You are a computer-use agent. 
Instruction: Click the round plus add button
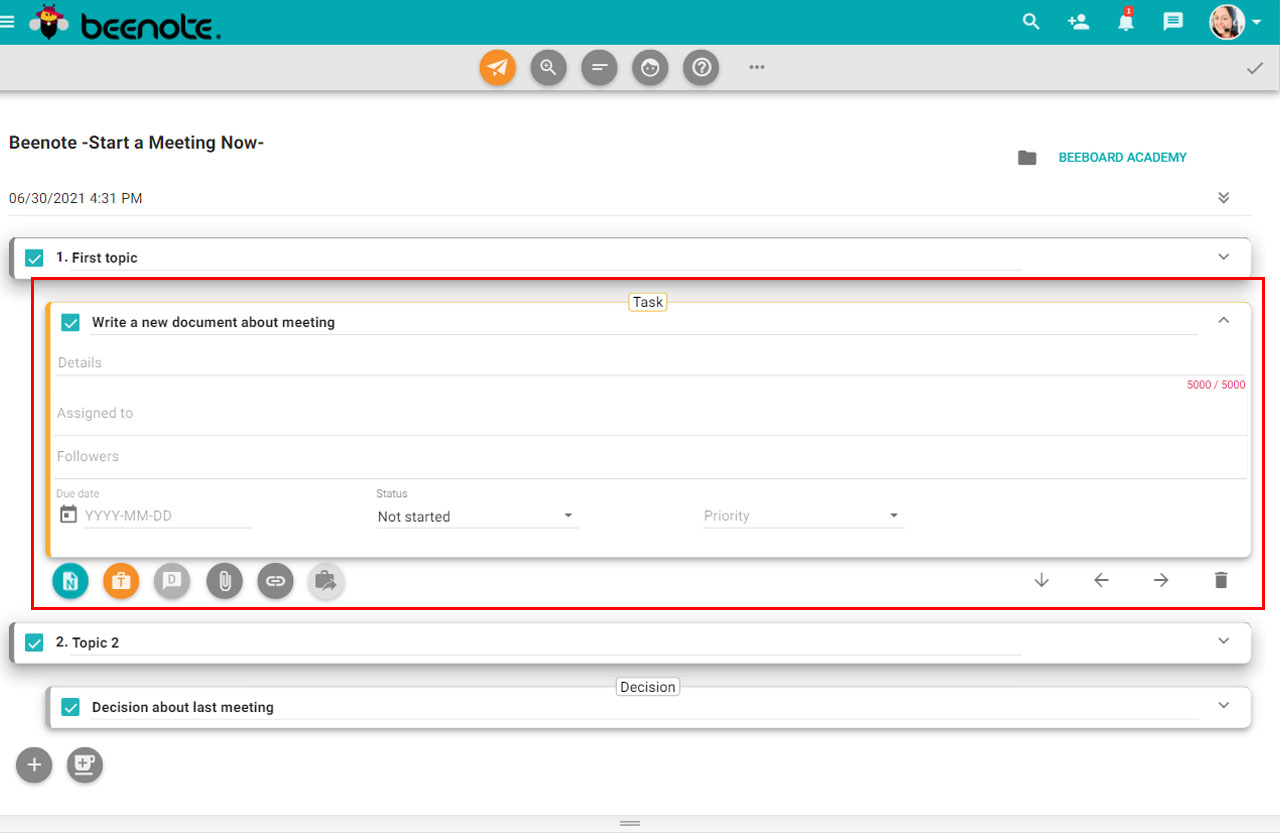pyautogui.click(x=34, y=765)
